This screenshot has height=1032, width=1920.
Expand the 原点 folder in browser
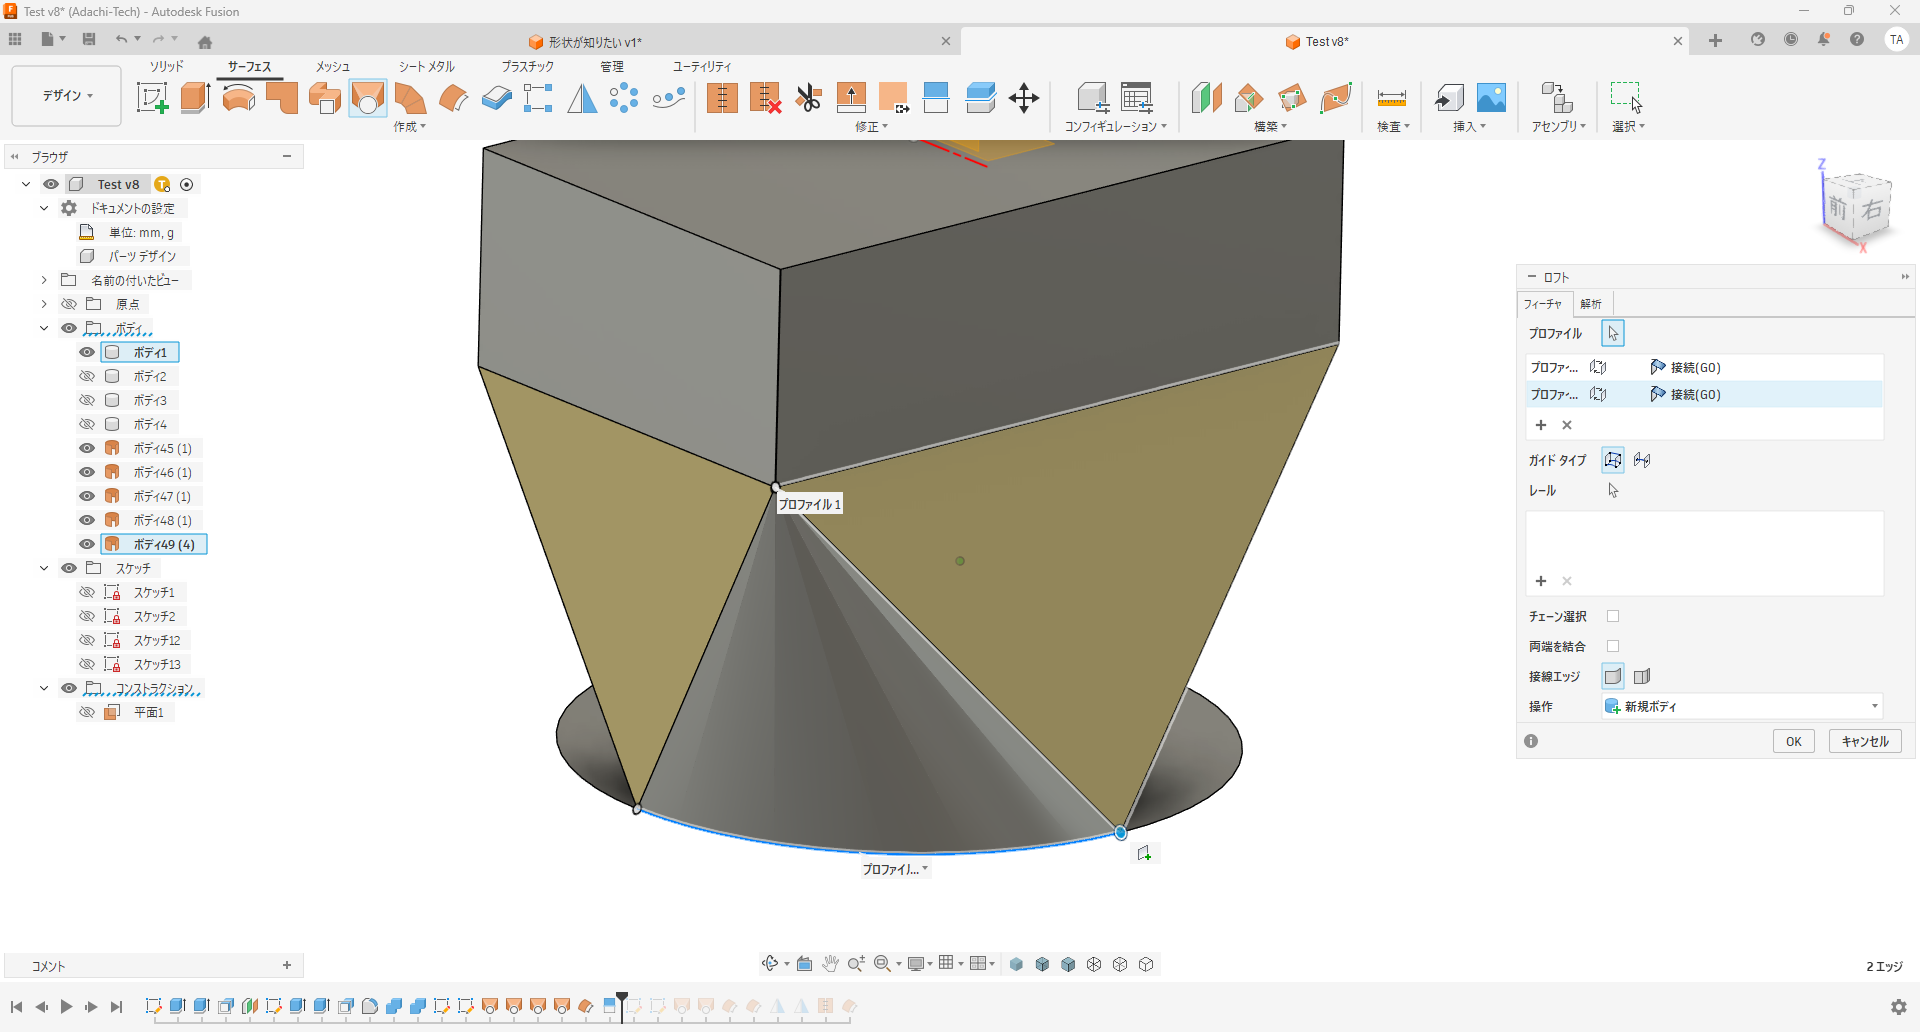[x=44, y=304]
